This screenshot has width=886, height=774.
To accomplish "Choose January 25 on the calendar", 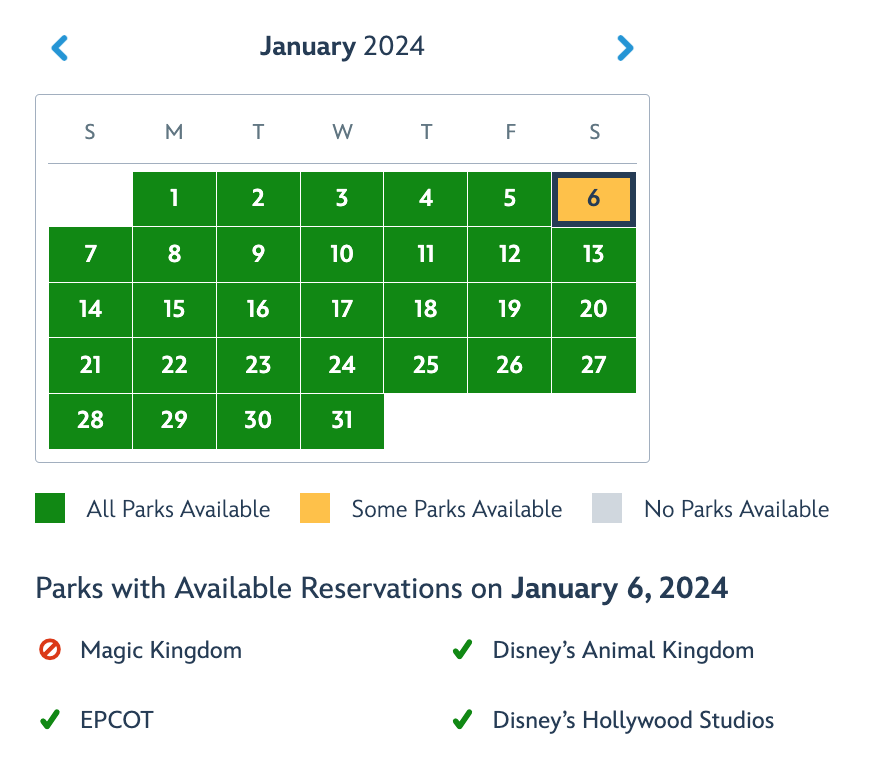I will (x=426, y=365).
